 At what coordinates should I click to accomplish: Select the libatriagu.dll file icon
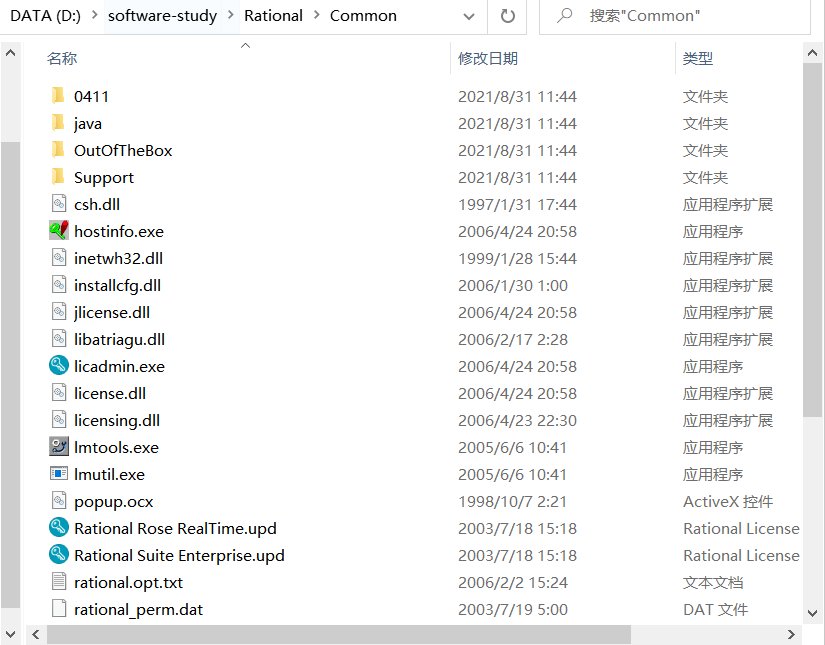click(x=59, y=339)
